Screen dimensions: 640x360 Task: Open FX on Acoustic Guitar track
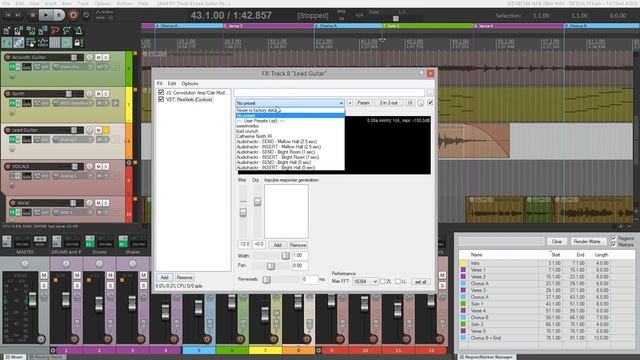pos(12,67)
